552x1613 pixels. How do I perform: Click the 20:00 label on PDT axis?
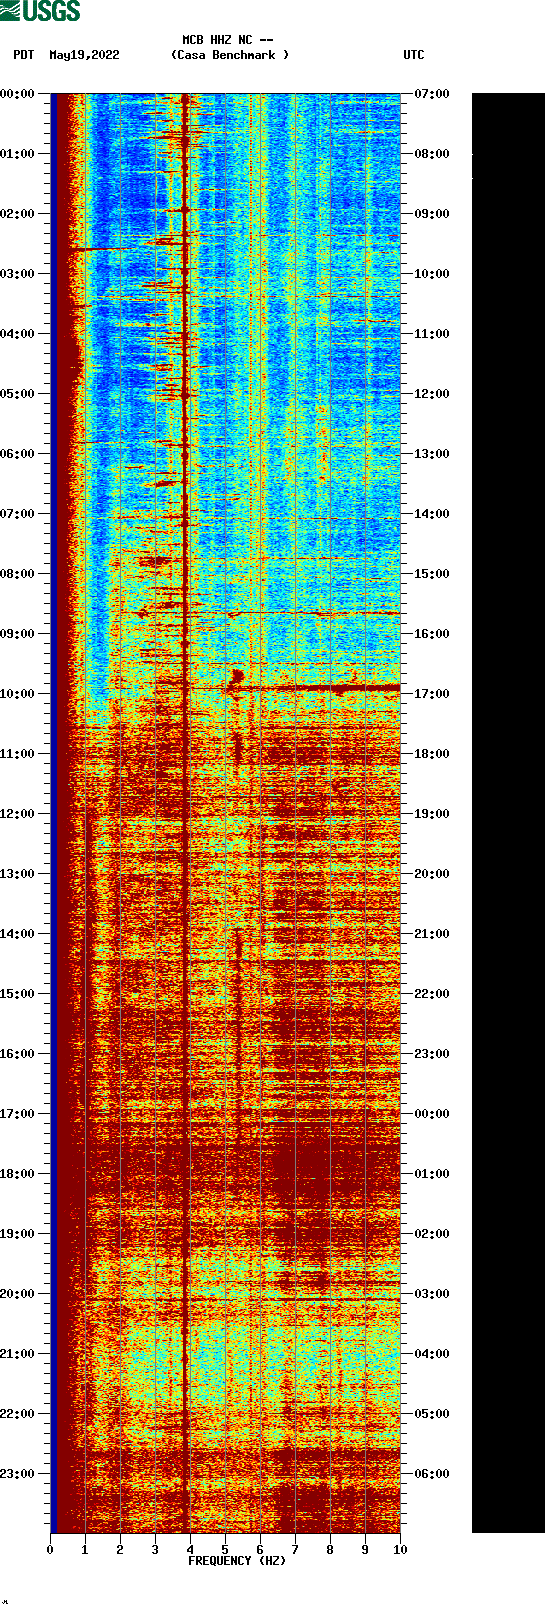click(x=17, y=1294)
